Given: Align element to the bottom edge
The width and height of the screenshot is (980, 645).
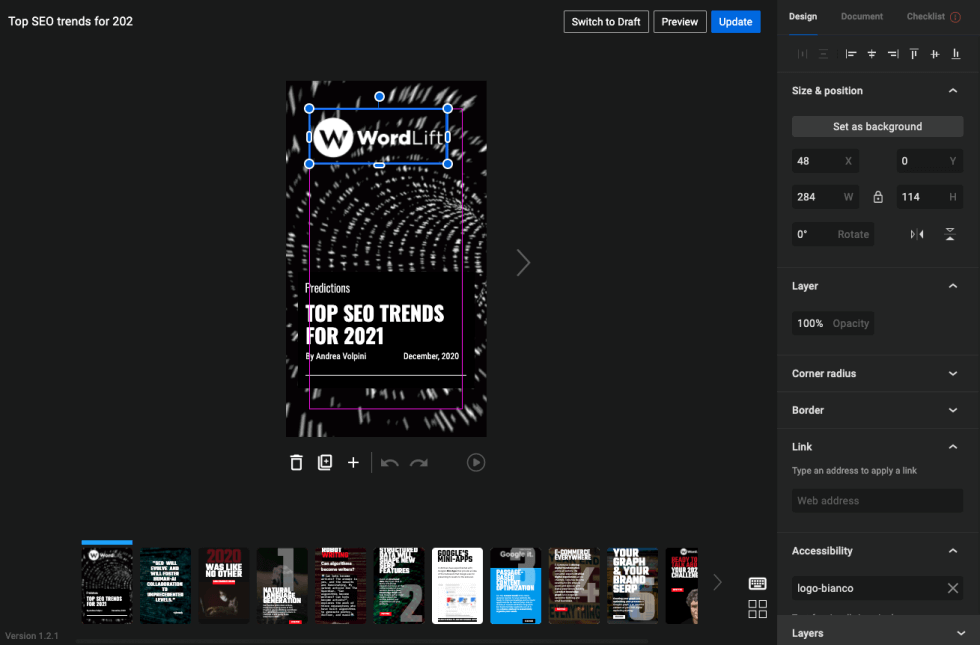Looking at the screenshot, I should coord(956,54).
